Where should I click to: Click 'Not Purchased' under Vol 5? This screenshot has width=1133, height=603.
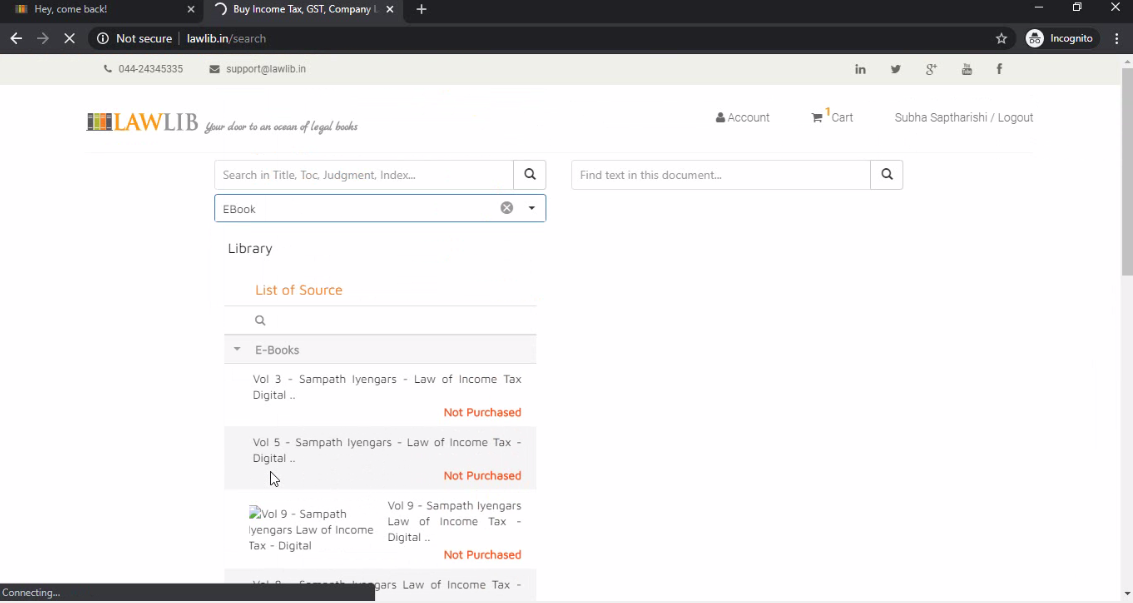482,476
